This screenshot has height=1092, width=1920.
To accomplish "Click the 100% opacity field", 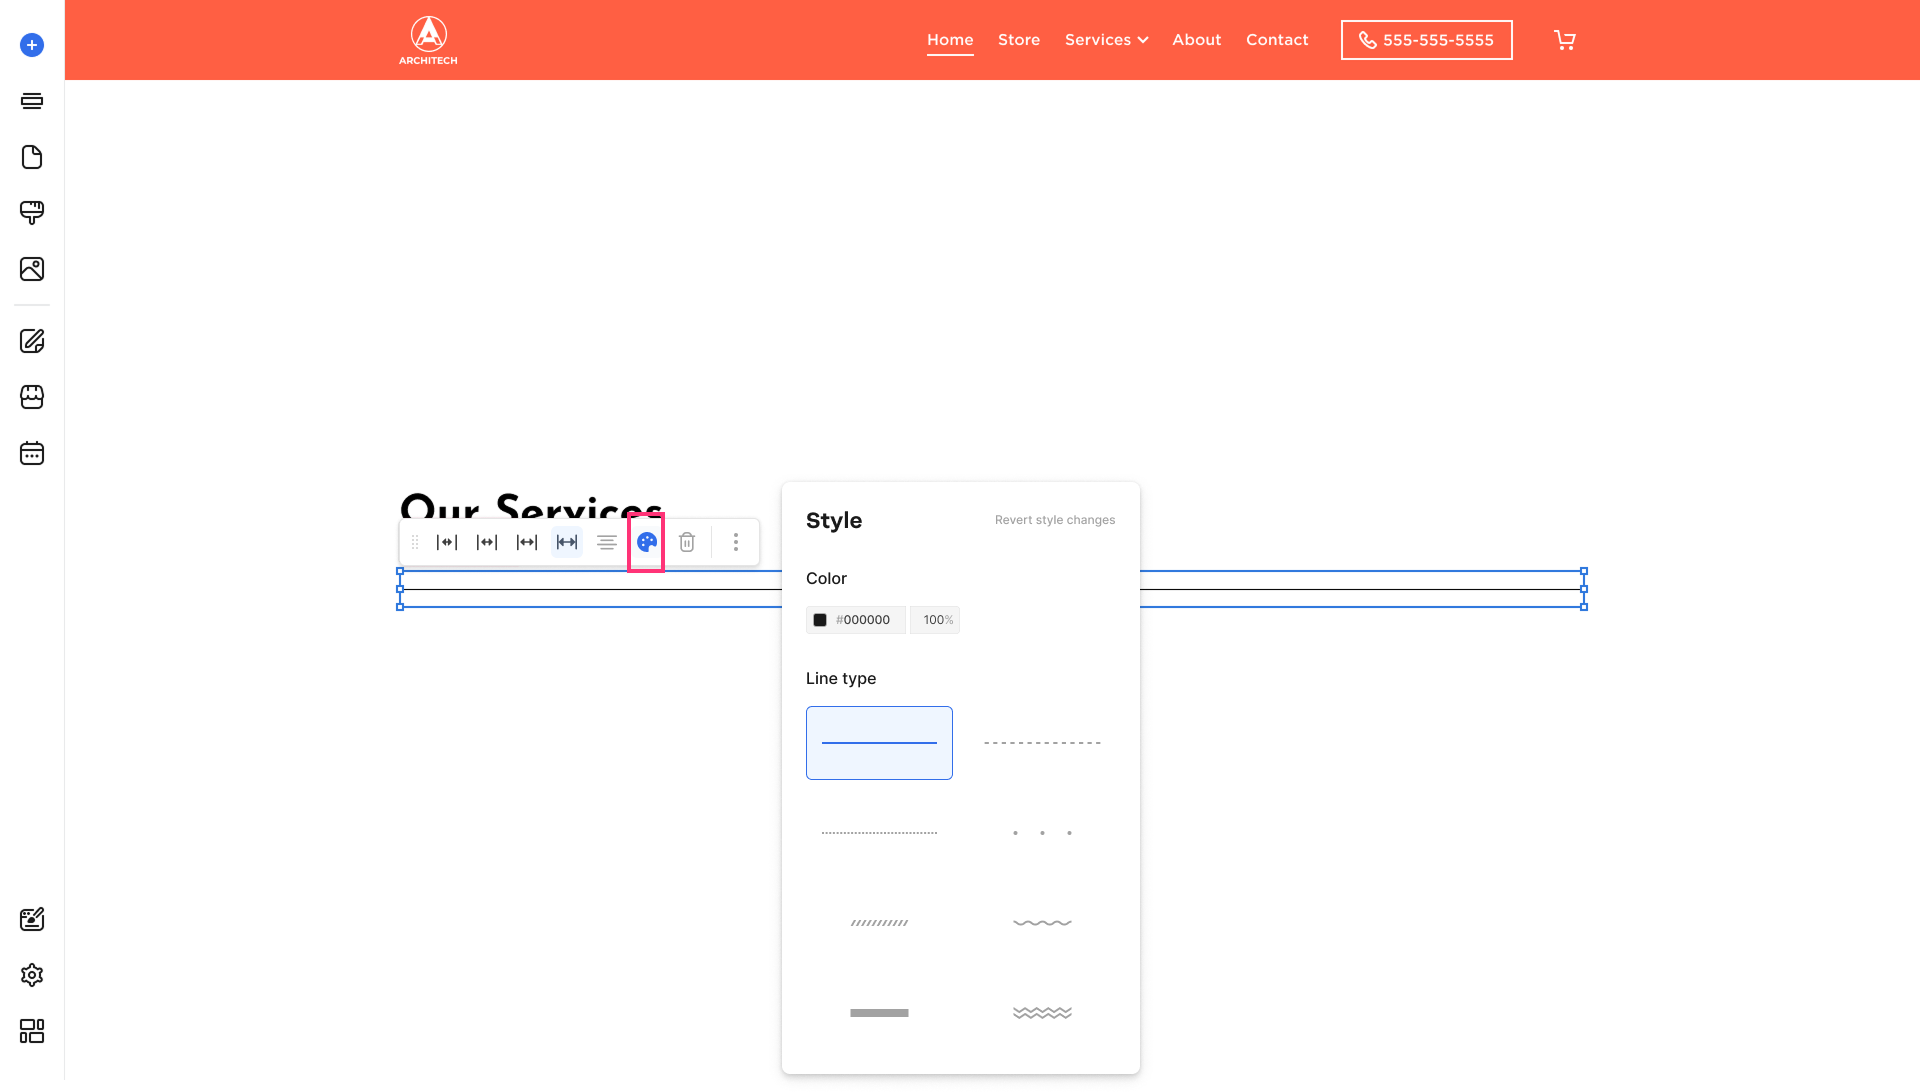I will (936, 620).
